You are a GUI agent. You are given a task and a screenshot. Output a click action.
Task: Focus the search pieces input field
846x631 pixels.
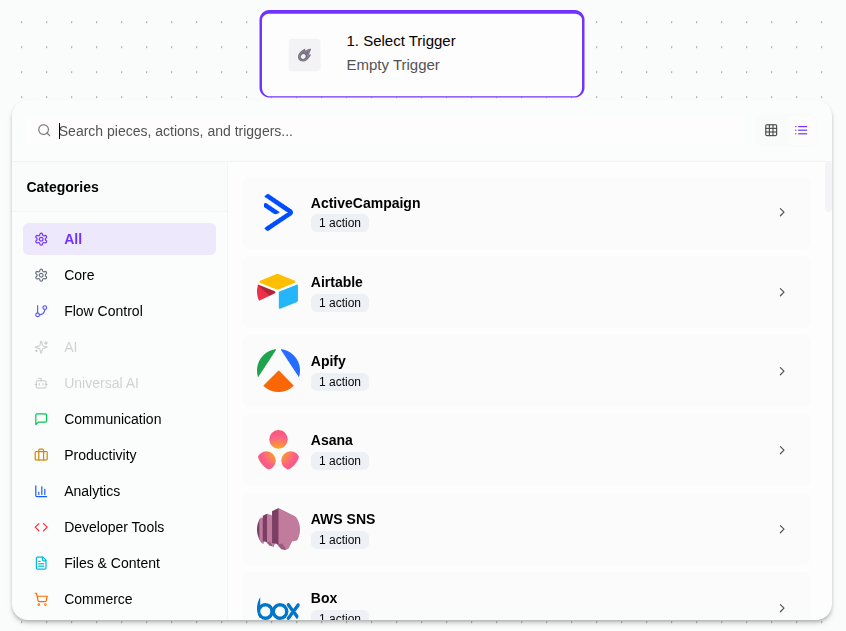click(x=400, y=131)
